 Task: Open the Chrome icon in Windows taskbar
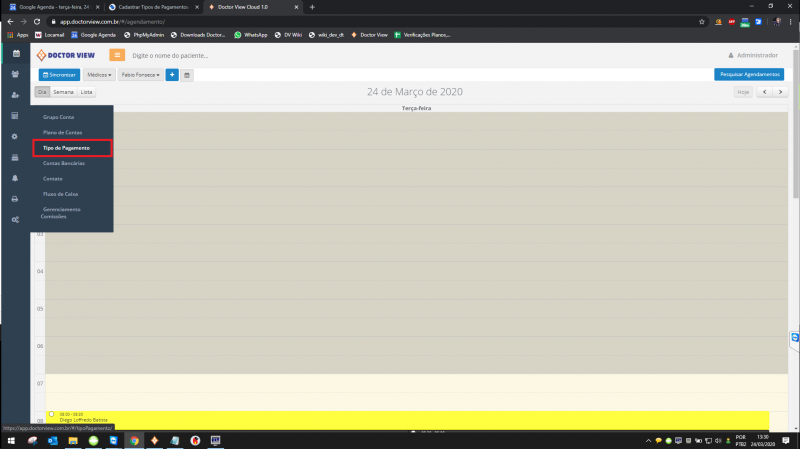click(x=134, y=440)
